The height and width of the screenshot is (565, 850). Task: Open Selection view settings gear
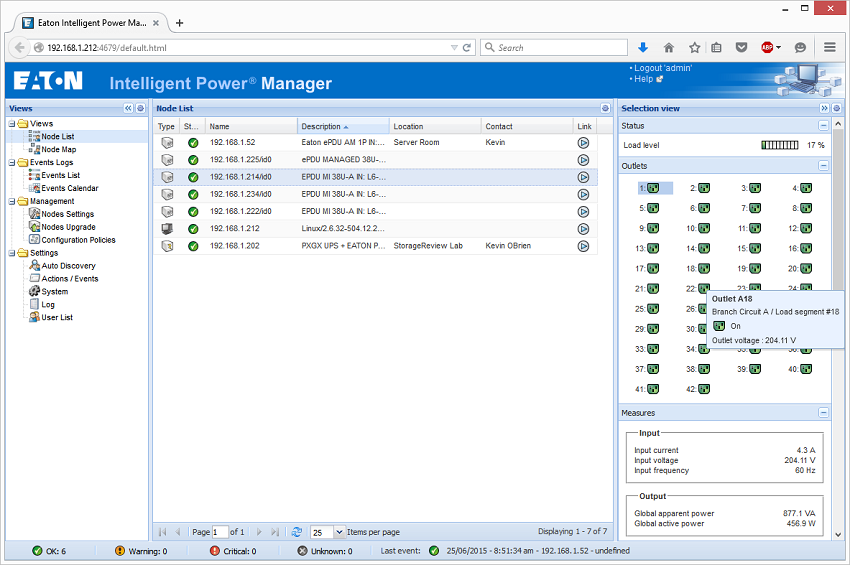[x=836, y=108]
